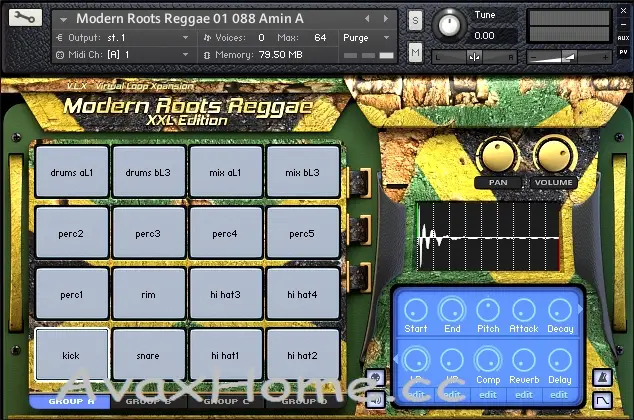Click the Decay knob

click(x=560, y=310)
